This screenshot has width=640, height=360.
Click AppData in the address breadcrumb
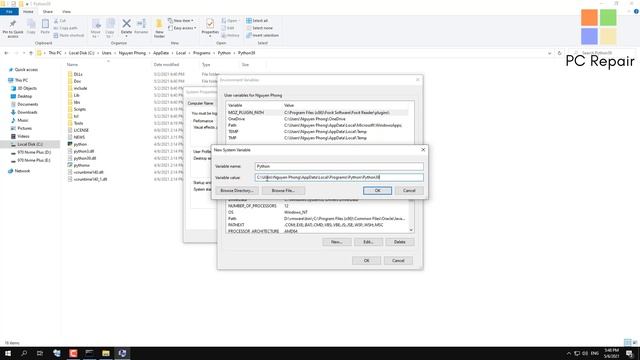(x=161, y=53)
